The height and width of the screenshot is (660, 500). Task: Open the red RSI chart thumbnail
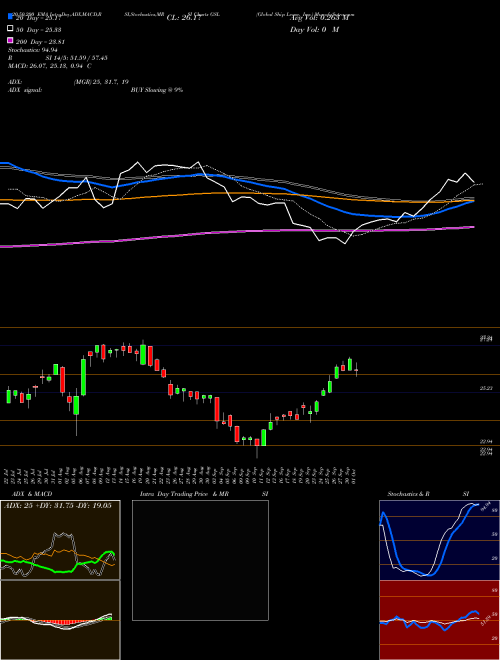click(x=439, y=620)
